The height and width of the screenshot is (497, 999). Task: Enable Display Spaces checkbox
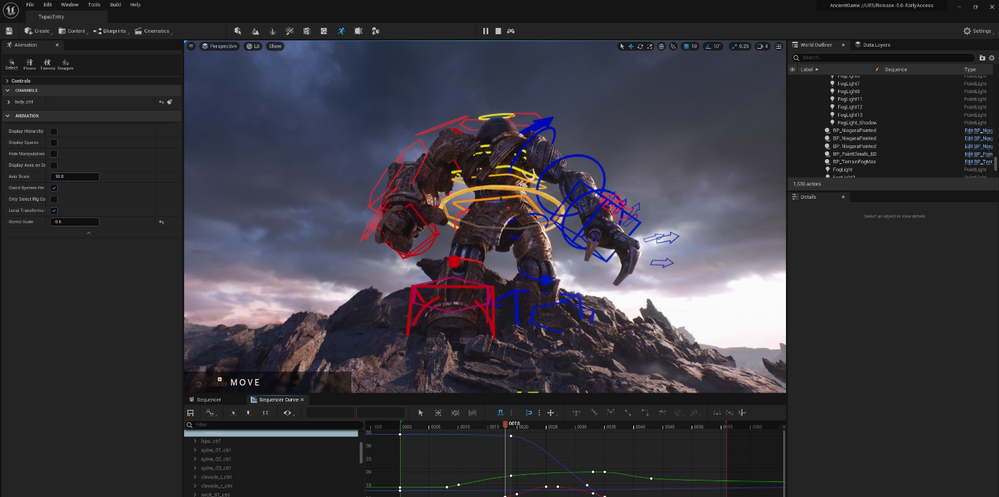[54, 143]
